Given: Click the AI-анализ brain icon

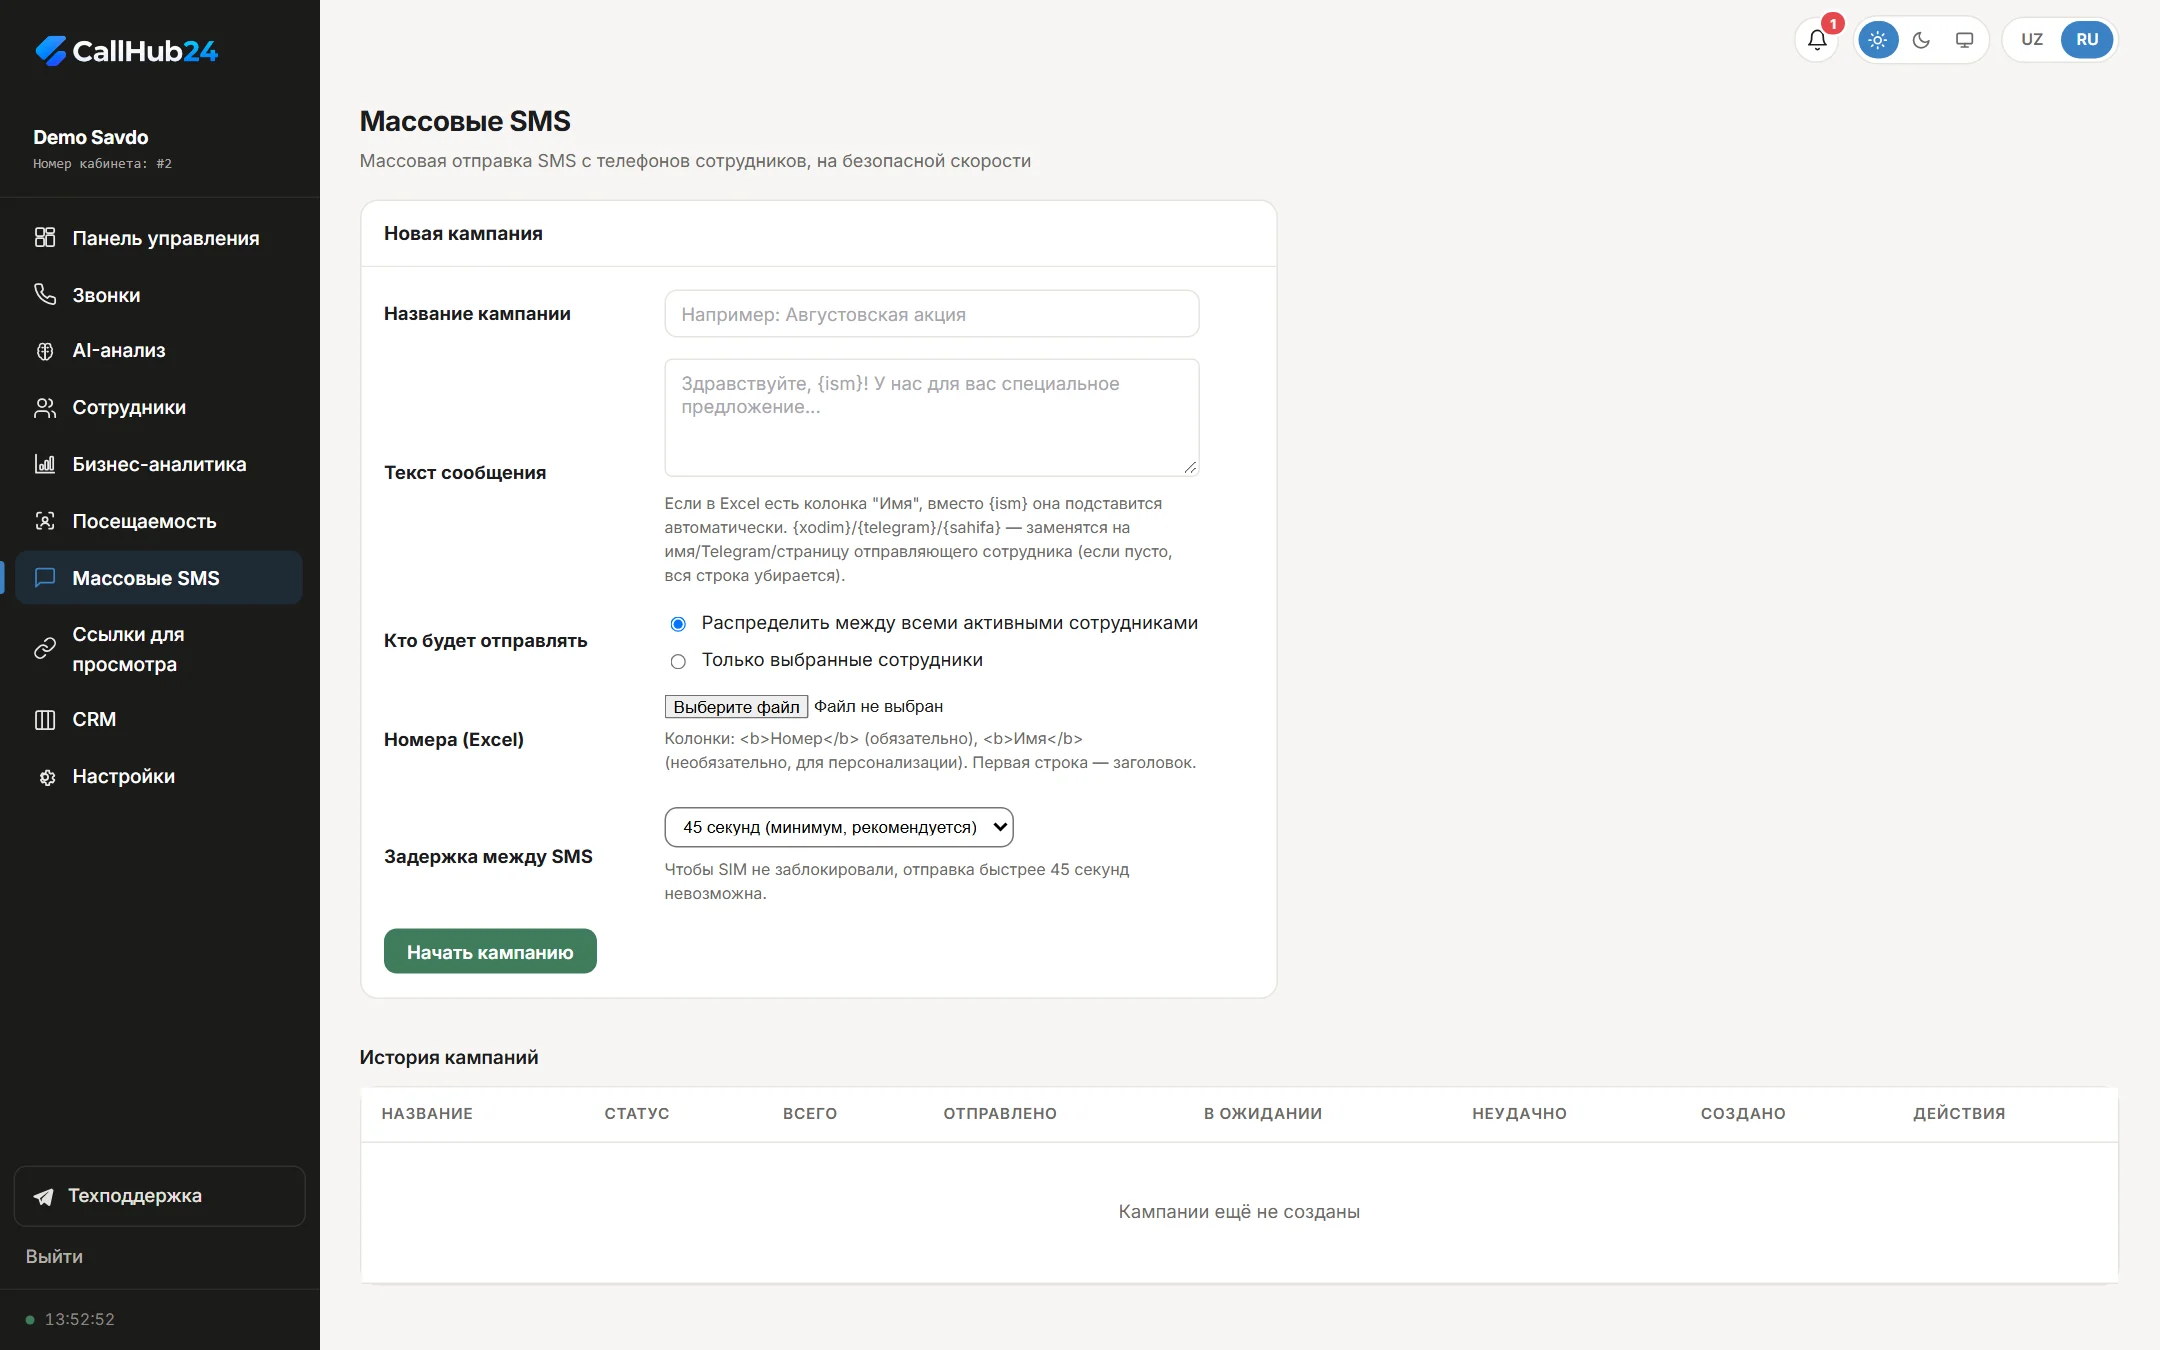Looking at the screenshot, I should pyautogui.click(x=45, y=351).
